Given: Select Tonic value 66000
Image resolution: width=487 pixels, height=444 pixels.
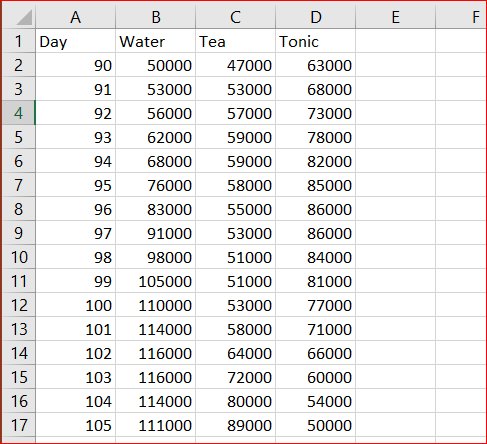Looking at the screenshot, I should pos(316,353).
